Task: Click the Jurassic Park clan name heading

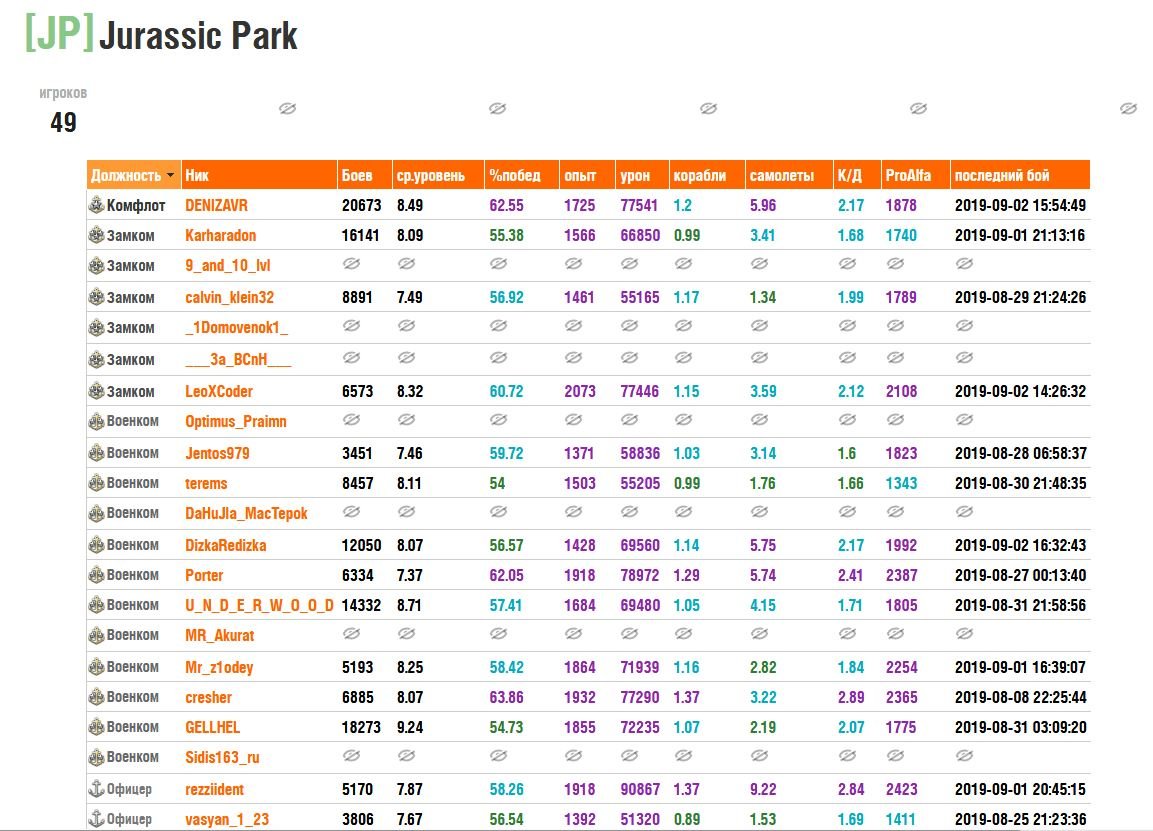Action: (199, 35)
